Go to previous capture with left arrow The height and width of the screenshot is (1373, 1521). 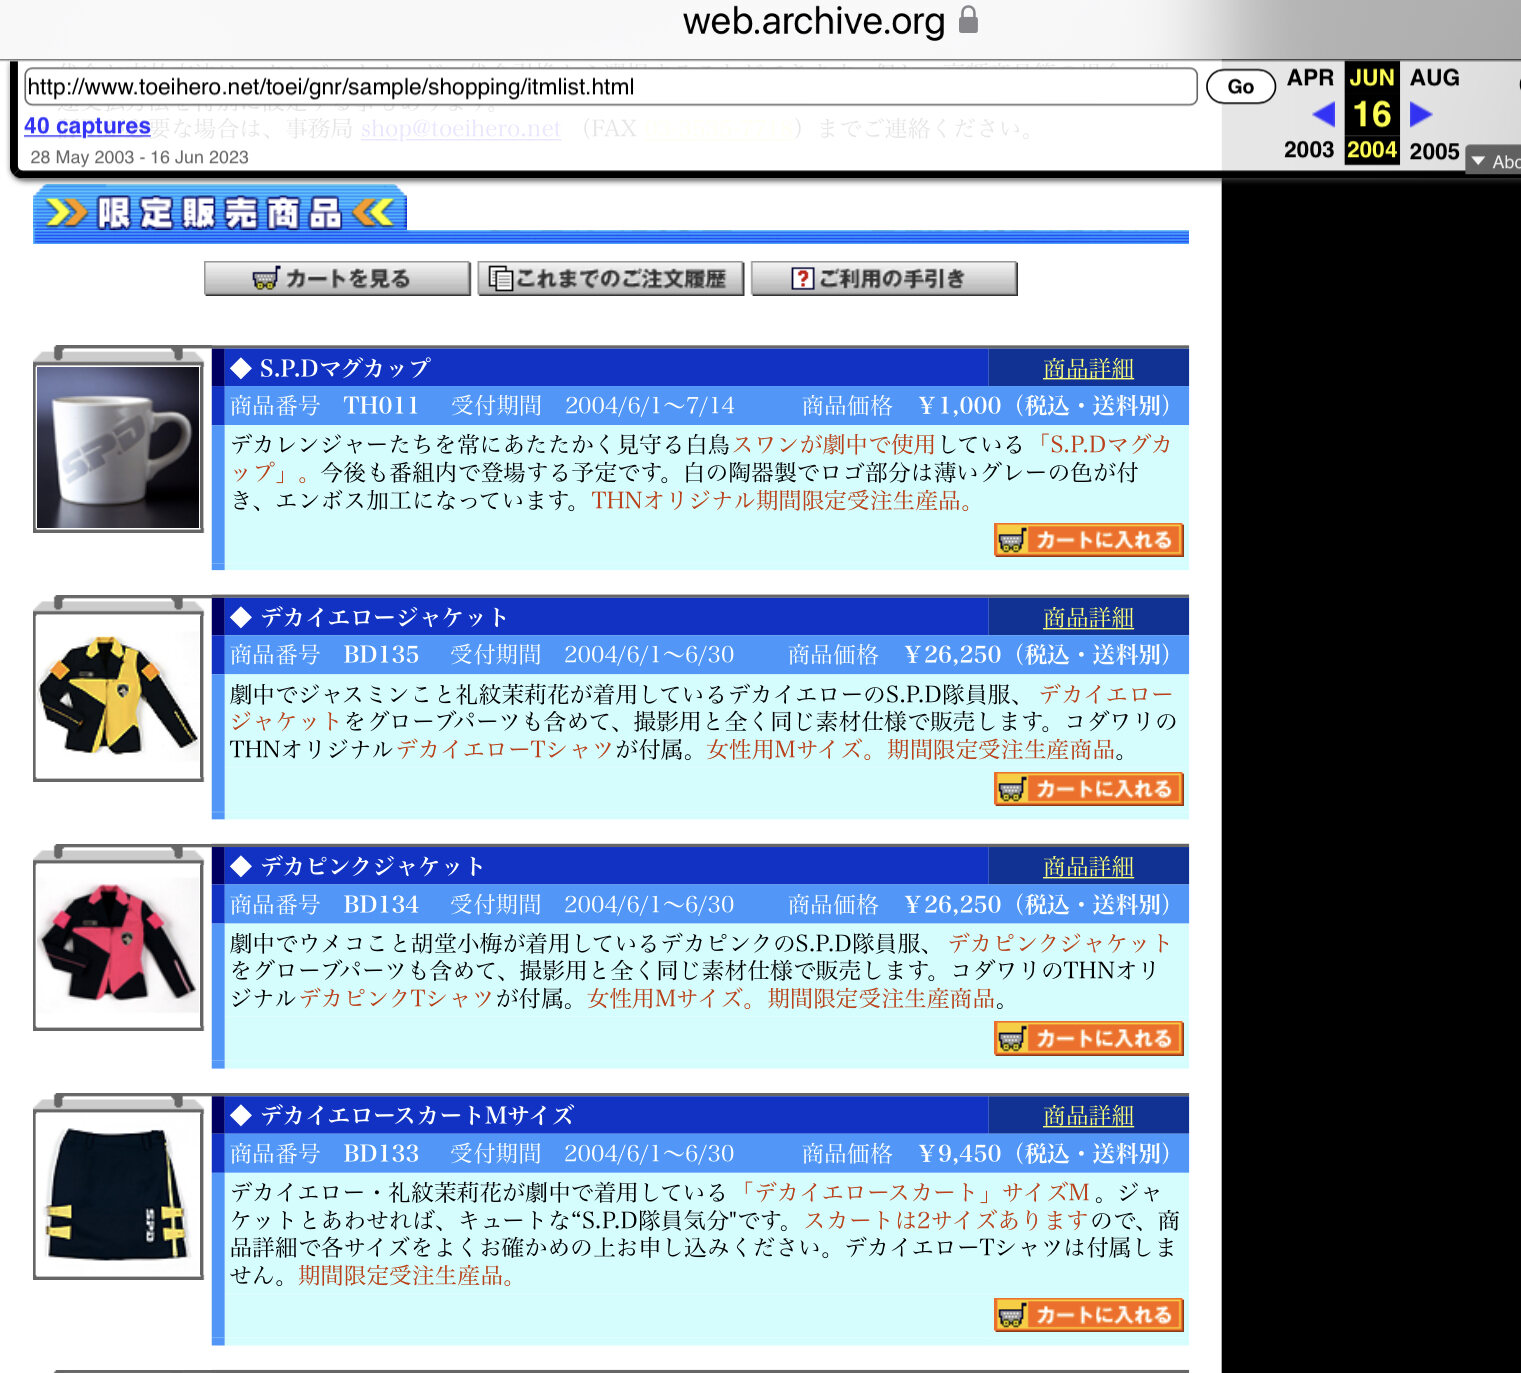point(1323,114)
